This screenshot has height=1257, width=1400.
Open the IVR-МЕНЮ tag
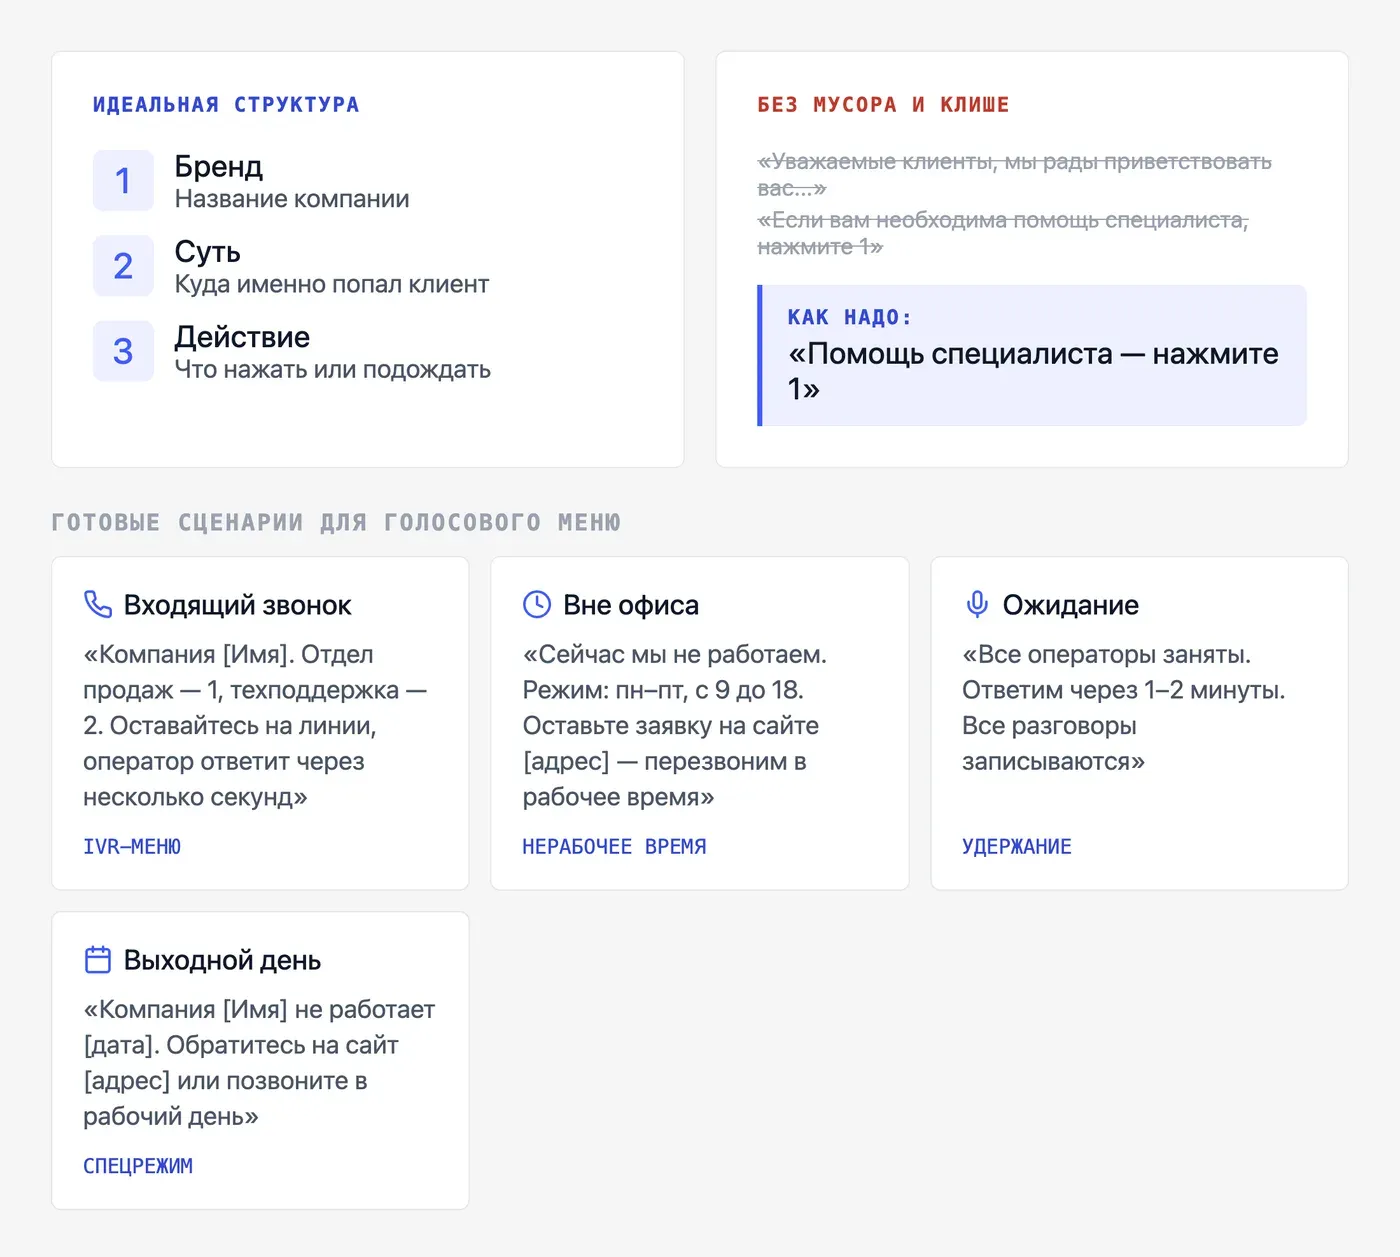132,847
